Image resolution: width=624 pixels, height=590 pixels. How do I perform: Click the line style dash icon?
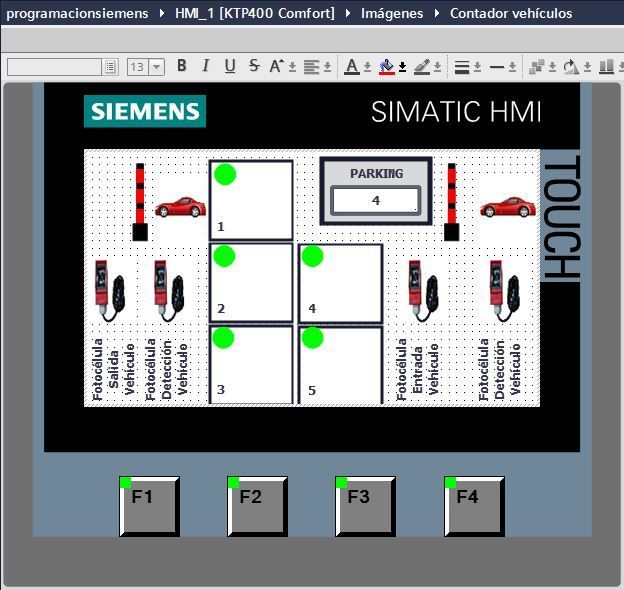pos(497,67)
